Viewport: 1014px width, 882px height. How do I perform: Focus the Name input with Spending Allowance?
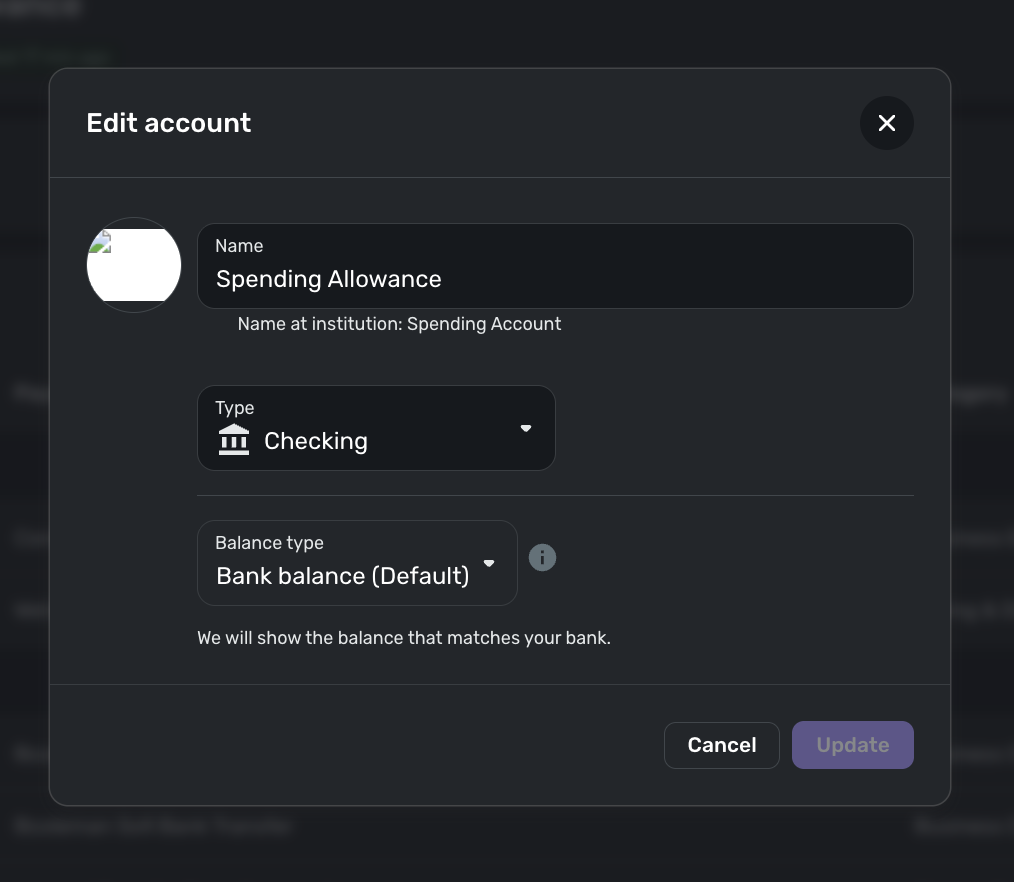point(555,279)
